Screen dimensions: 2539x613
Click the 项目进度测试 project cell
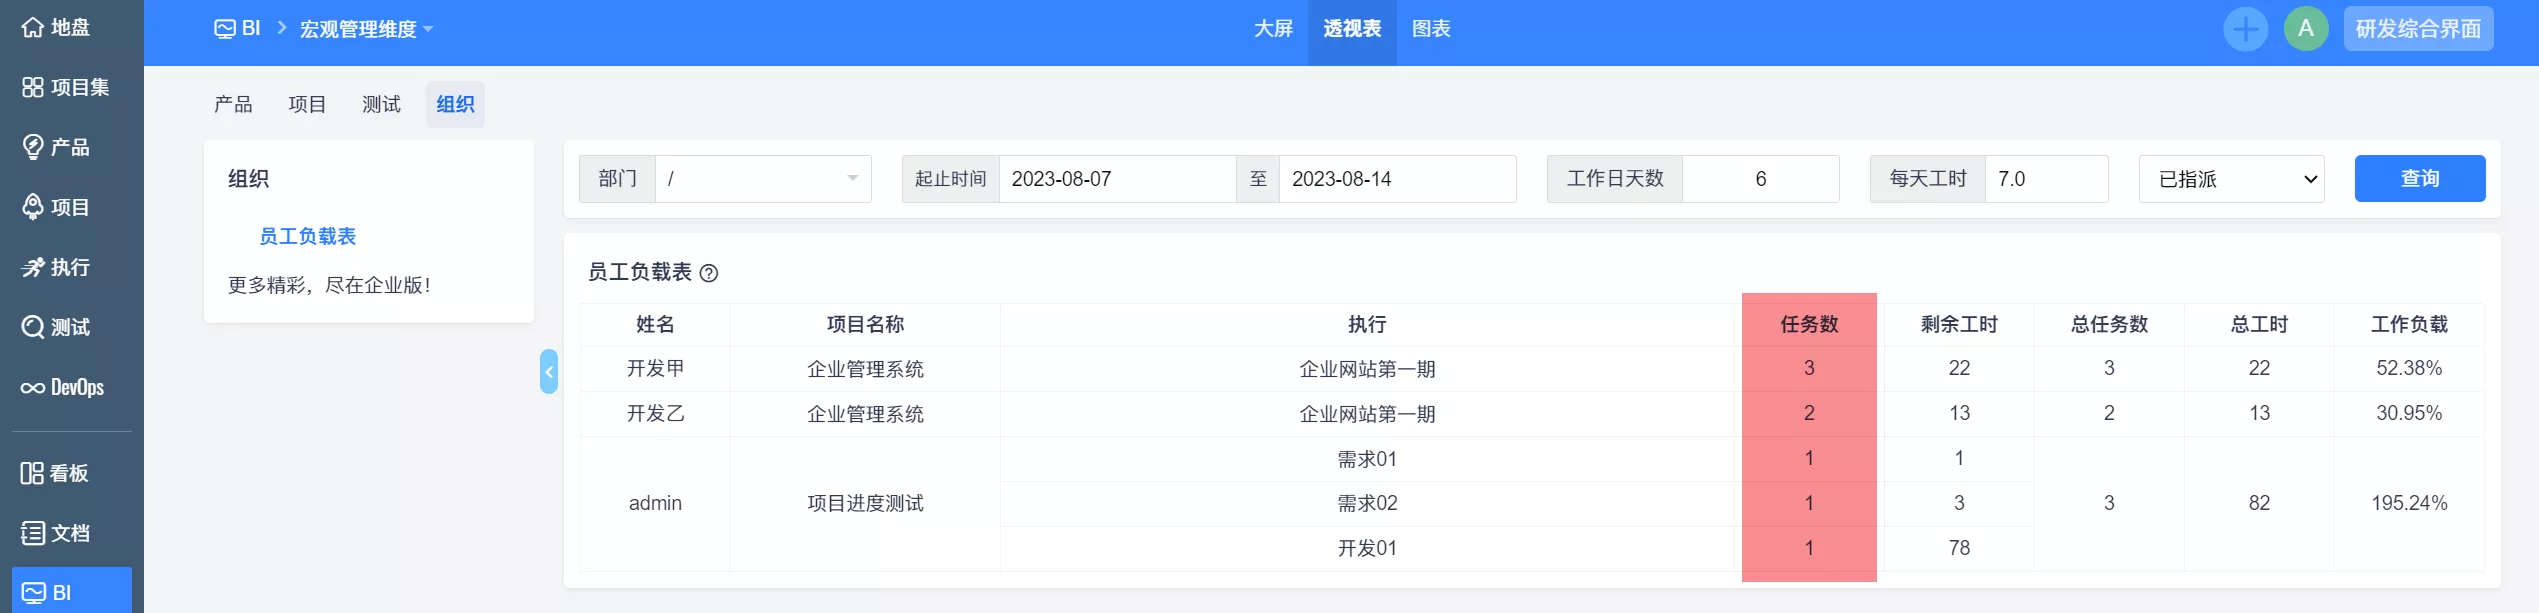pos(865,503)
